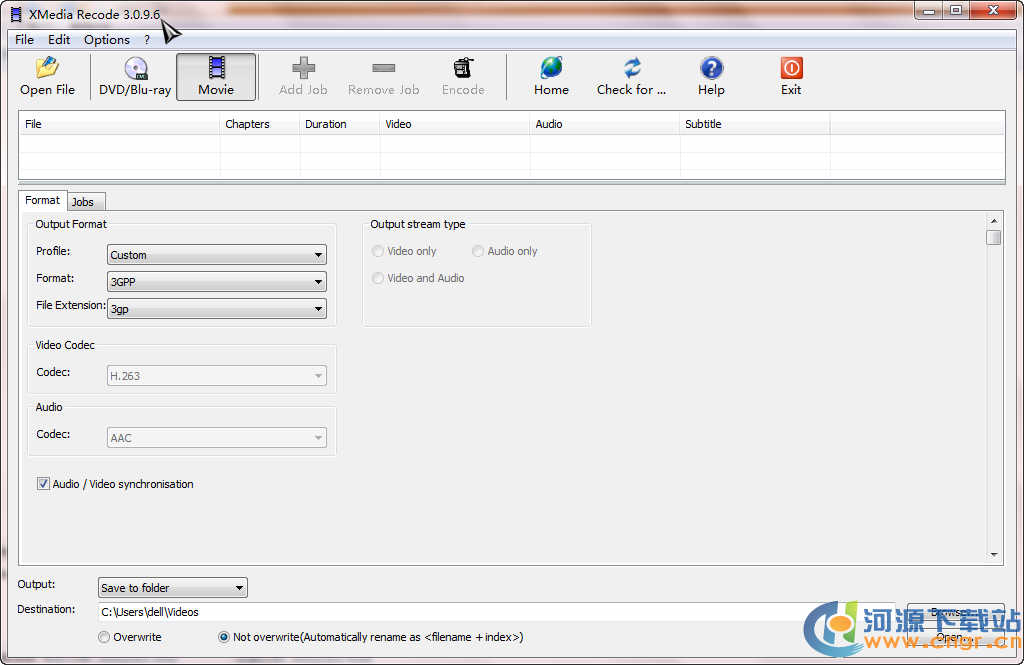Choose the Not overwrite radio option
1024x665 pixels.
tap(224, 637)
